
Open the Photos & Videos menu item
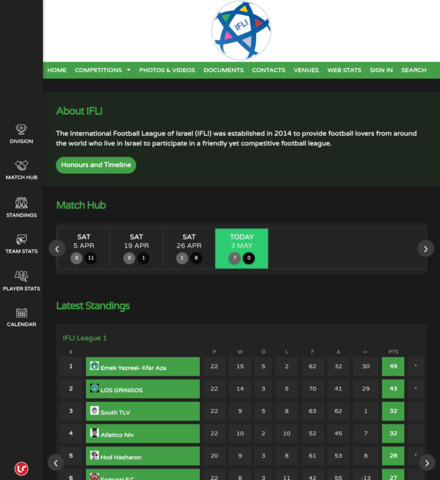[167, 70]
